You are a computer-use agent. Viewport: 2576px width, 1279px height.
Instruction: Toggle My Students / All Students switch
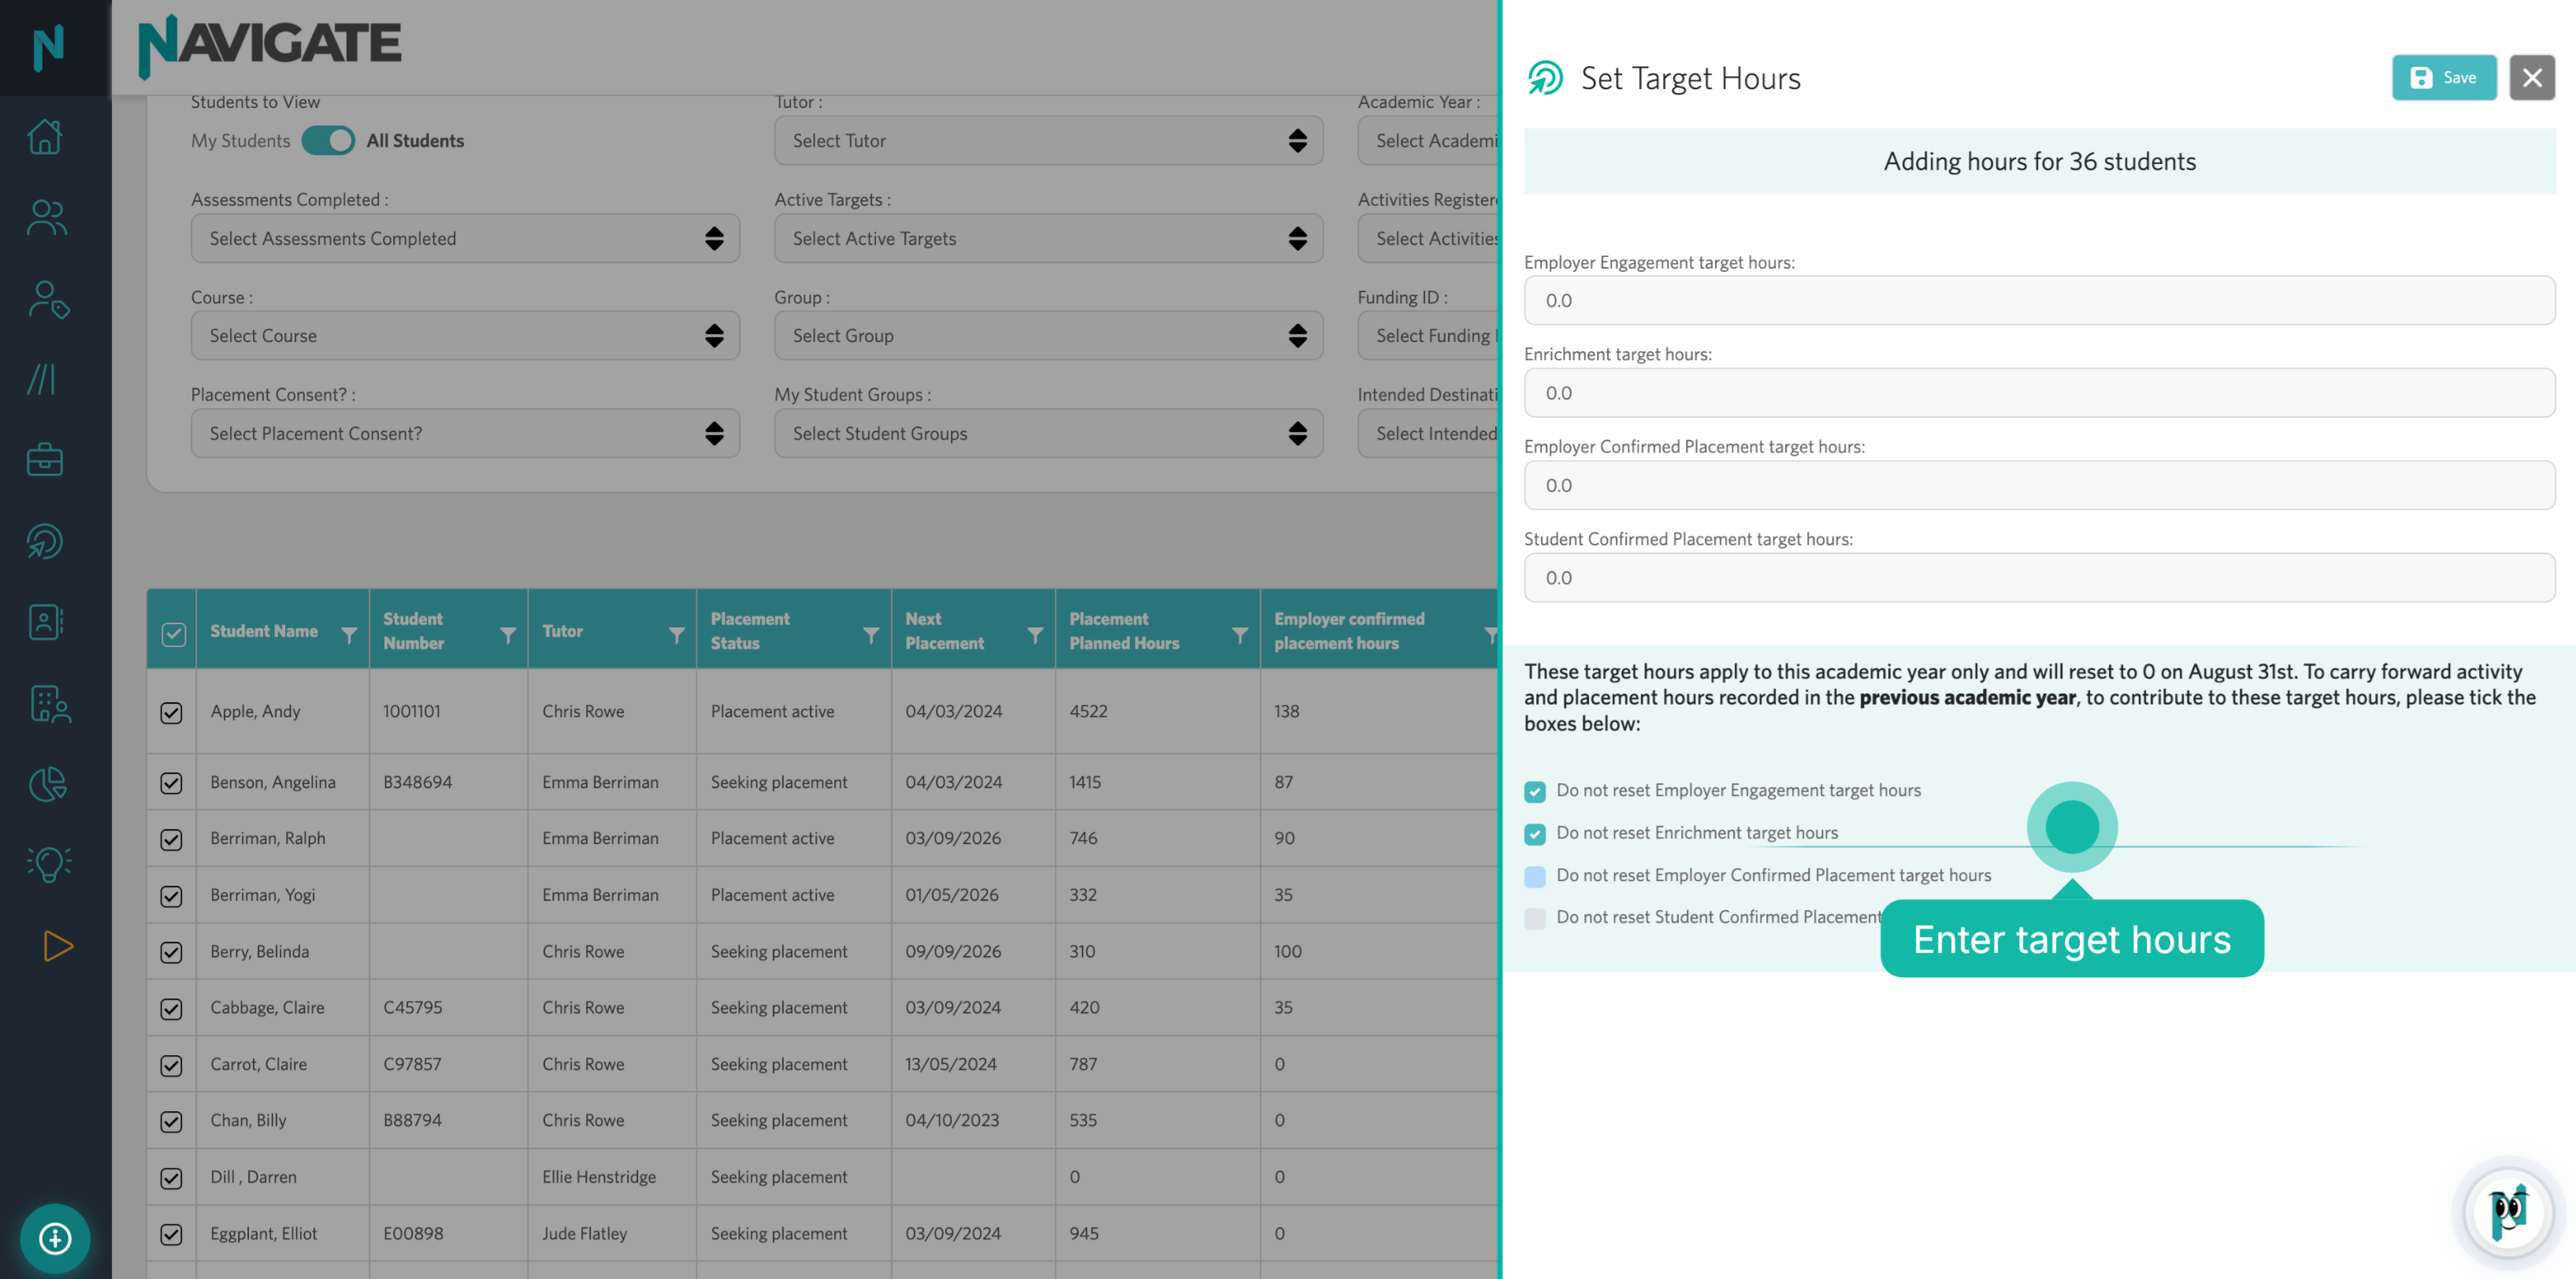(328, 140)
